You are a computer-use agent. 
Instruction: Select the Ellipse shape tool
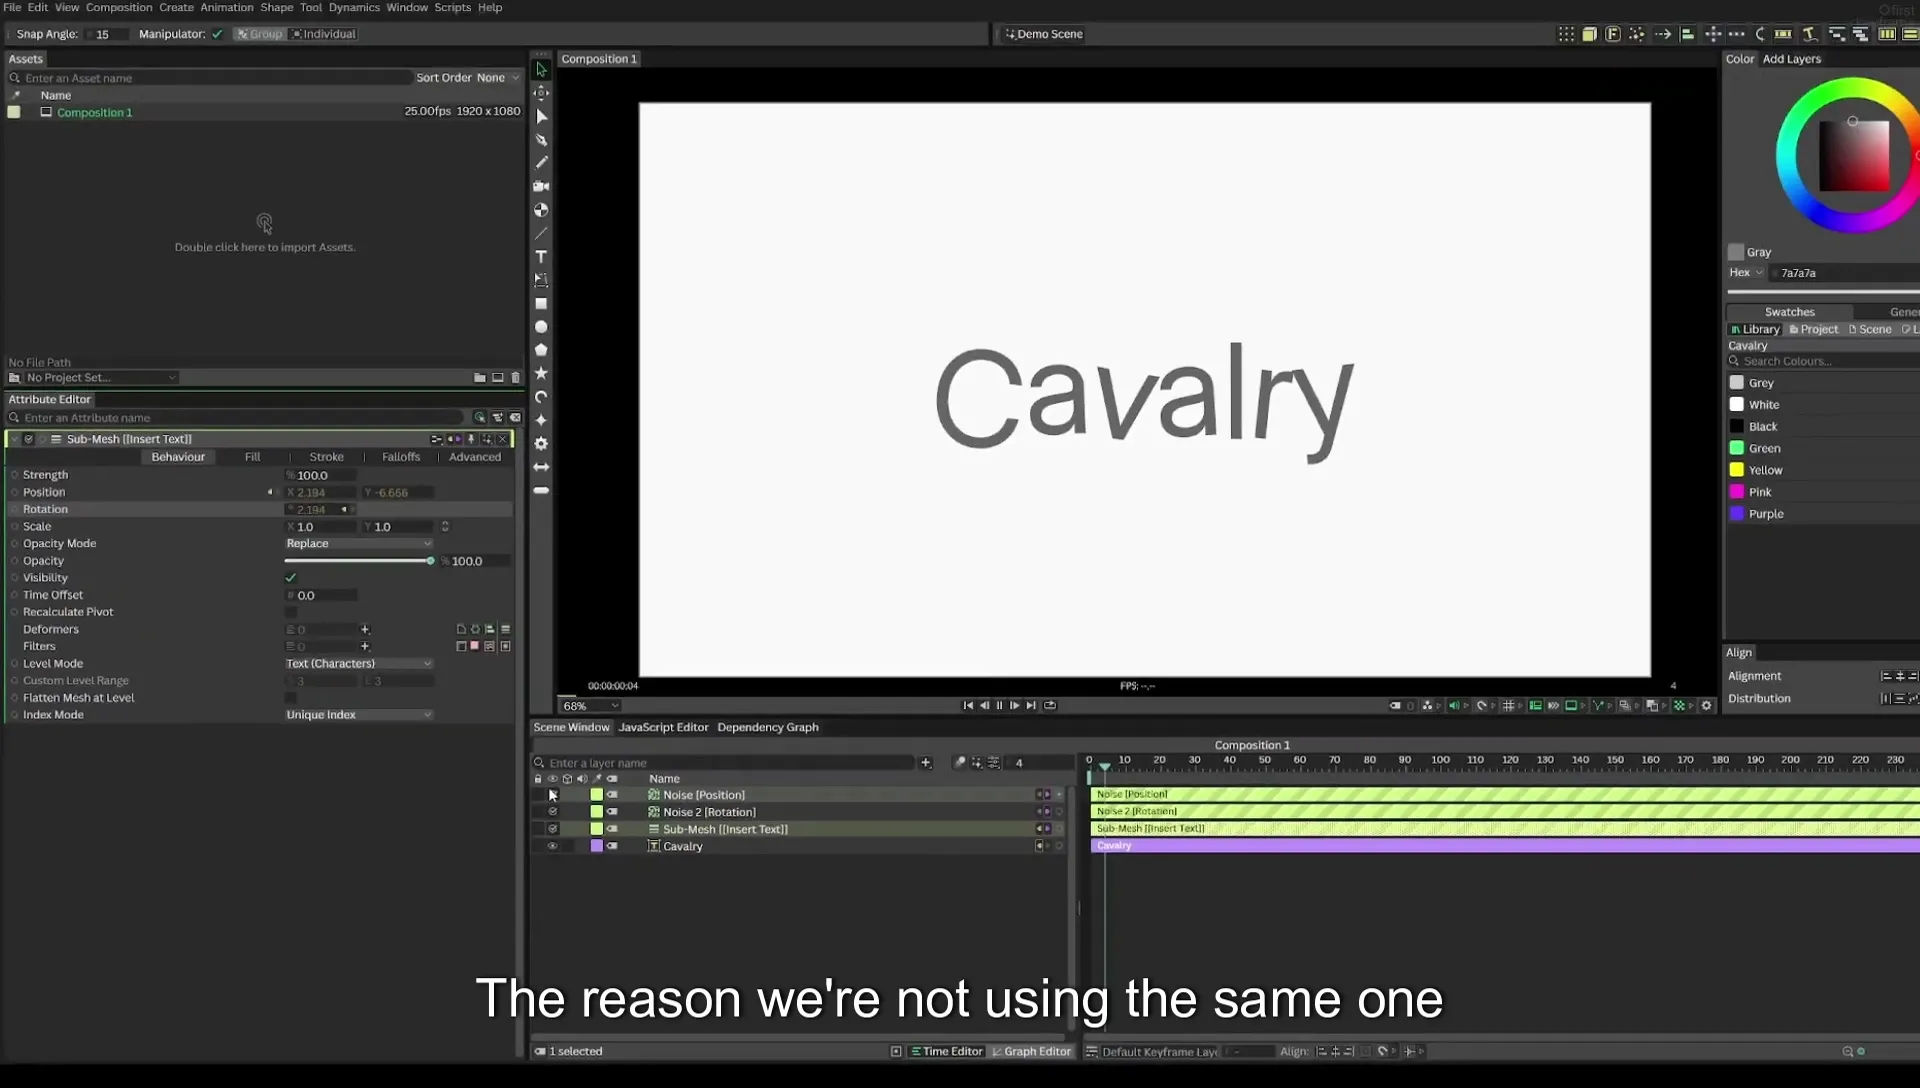click(541, 327)
